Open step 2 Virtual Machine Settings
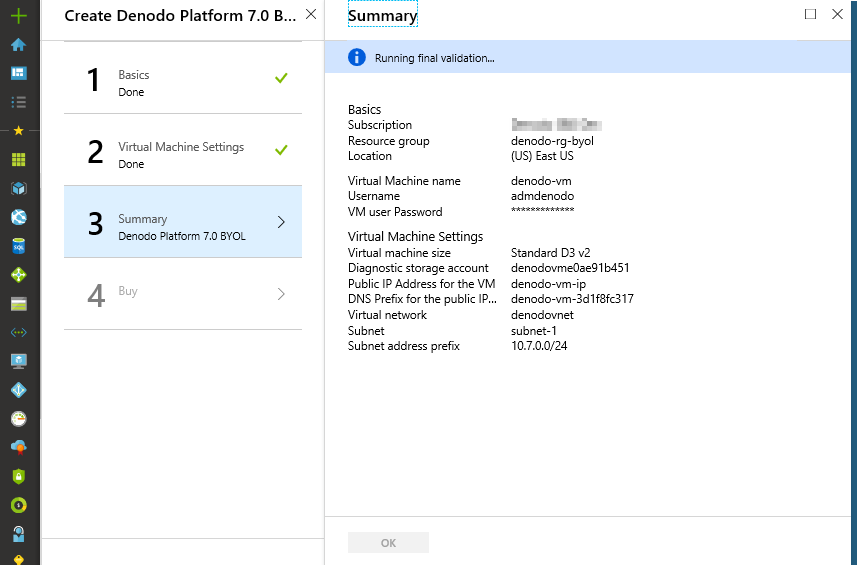857x565 pixels. coord(183,150)
